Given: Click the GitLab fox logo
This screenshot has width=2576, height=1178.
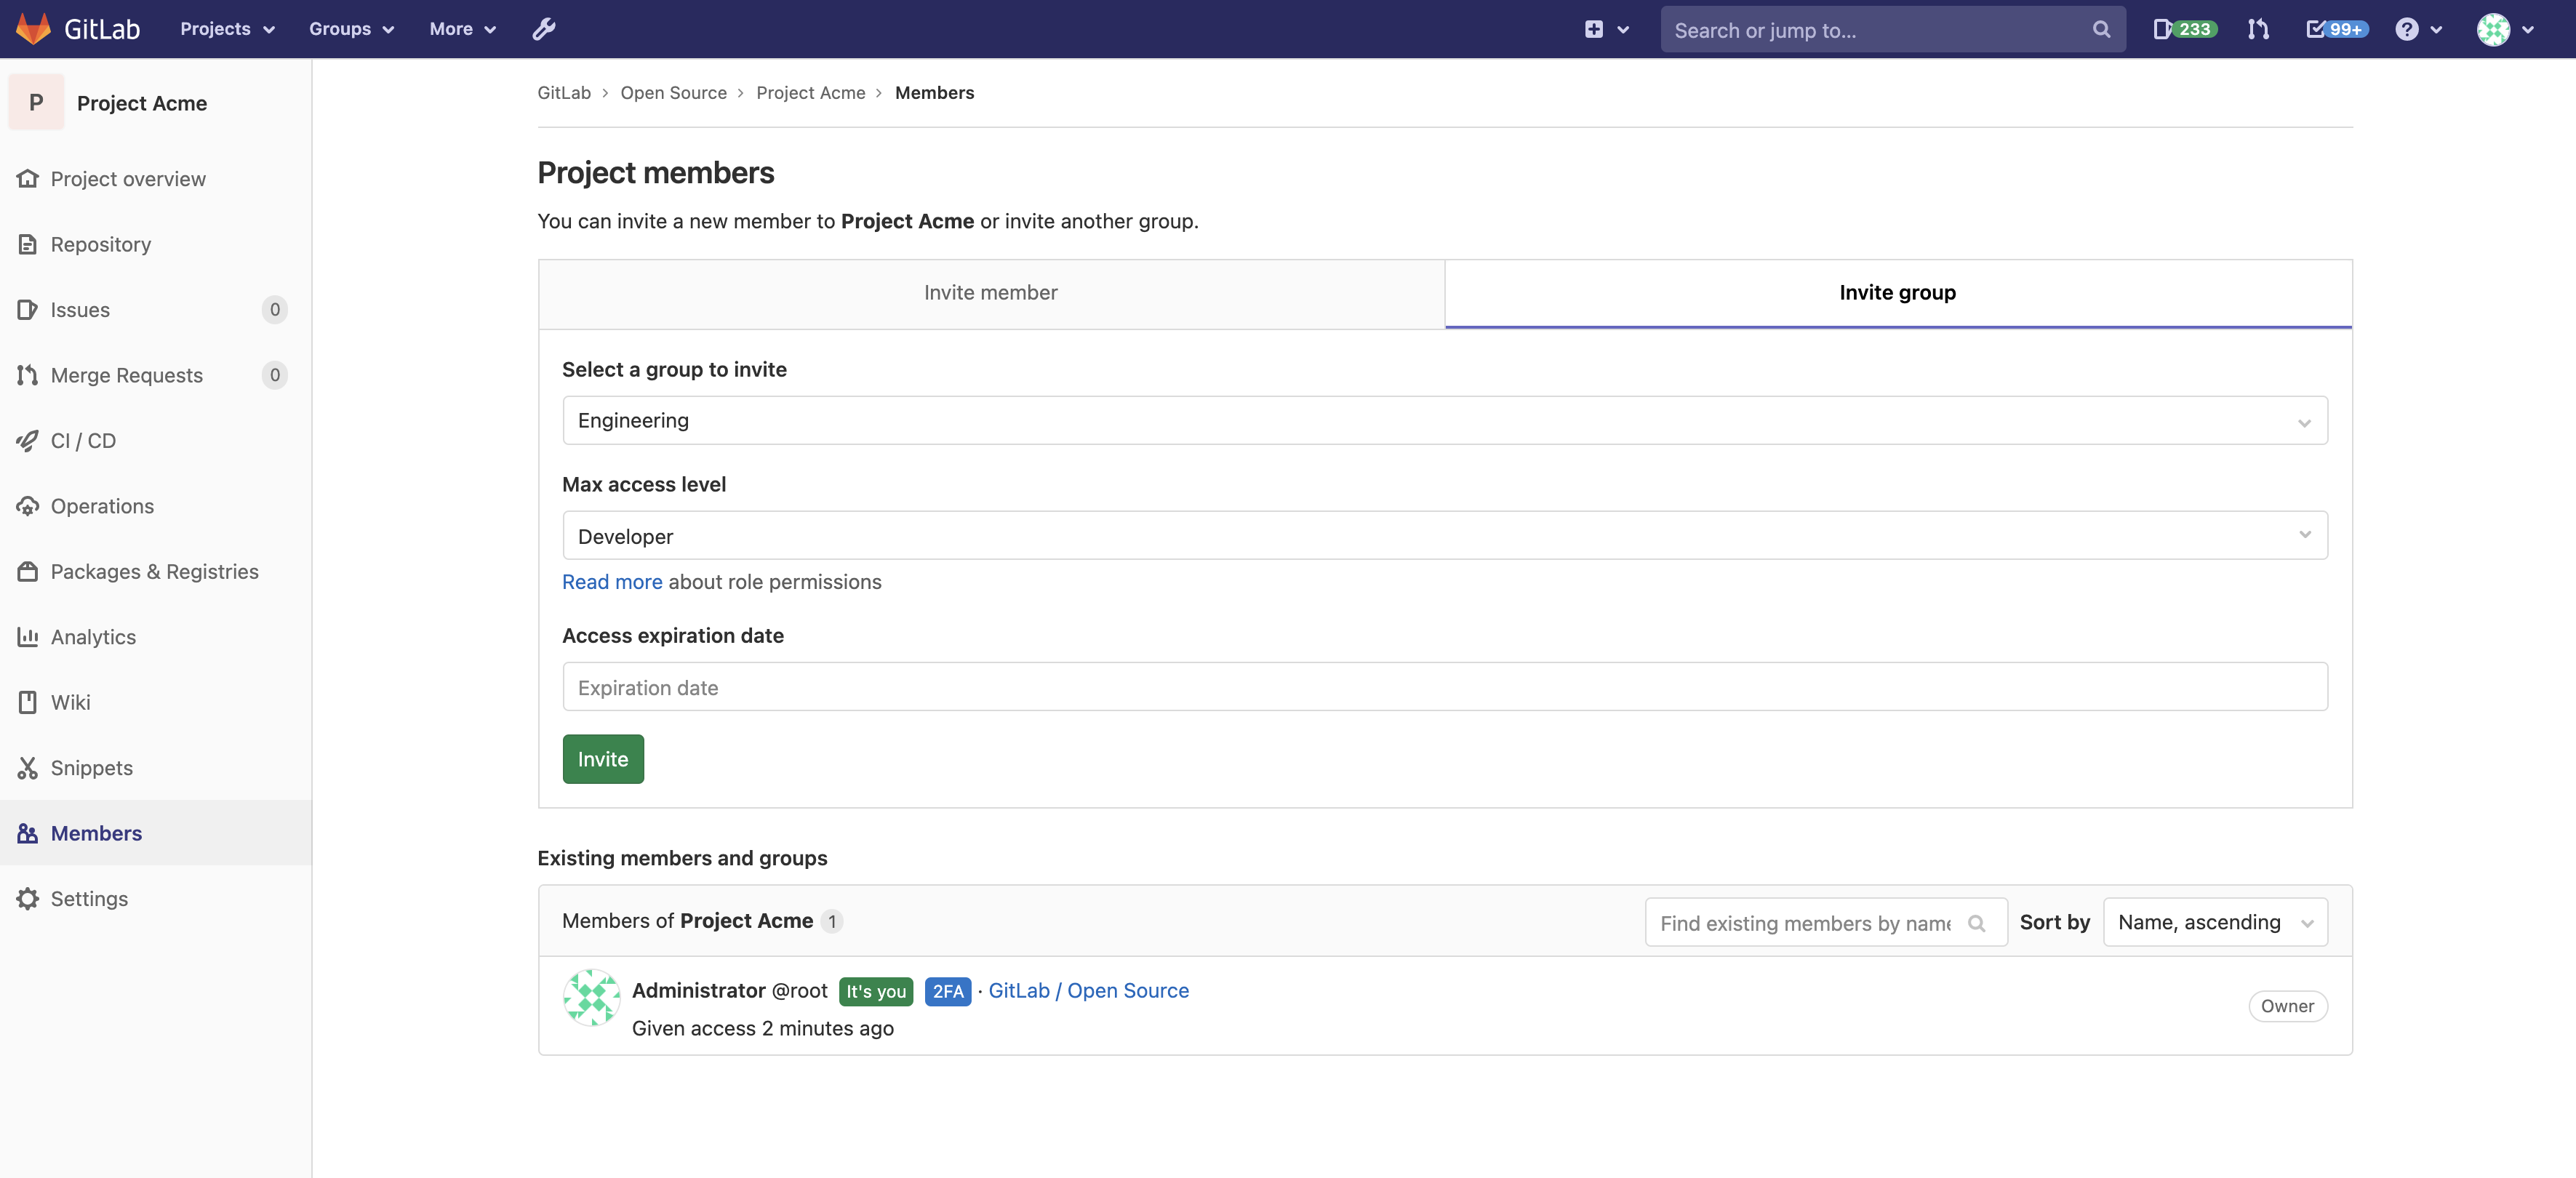Looking at the screenshot, I should pyautogui.click(x=33, y=29).
